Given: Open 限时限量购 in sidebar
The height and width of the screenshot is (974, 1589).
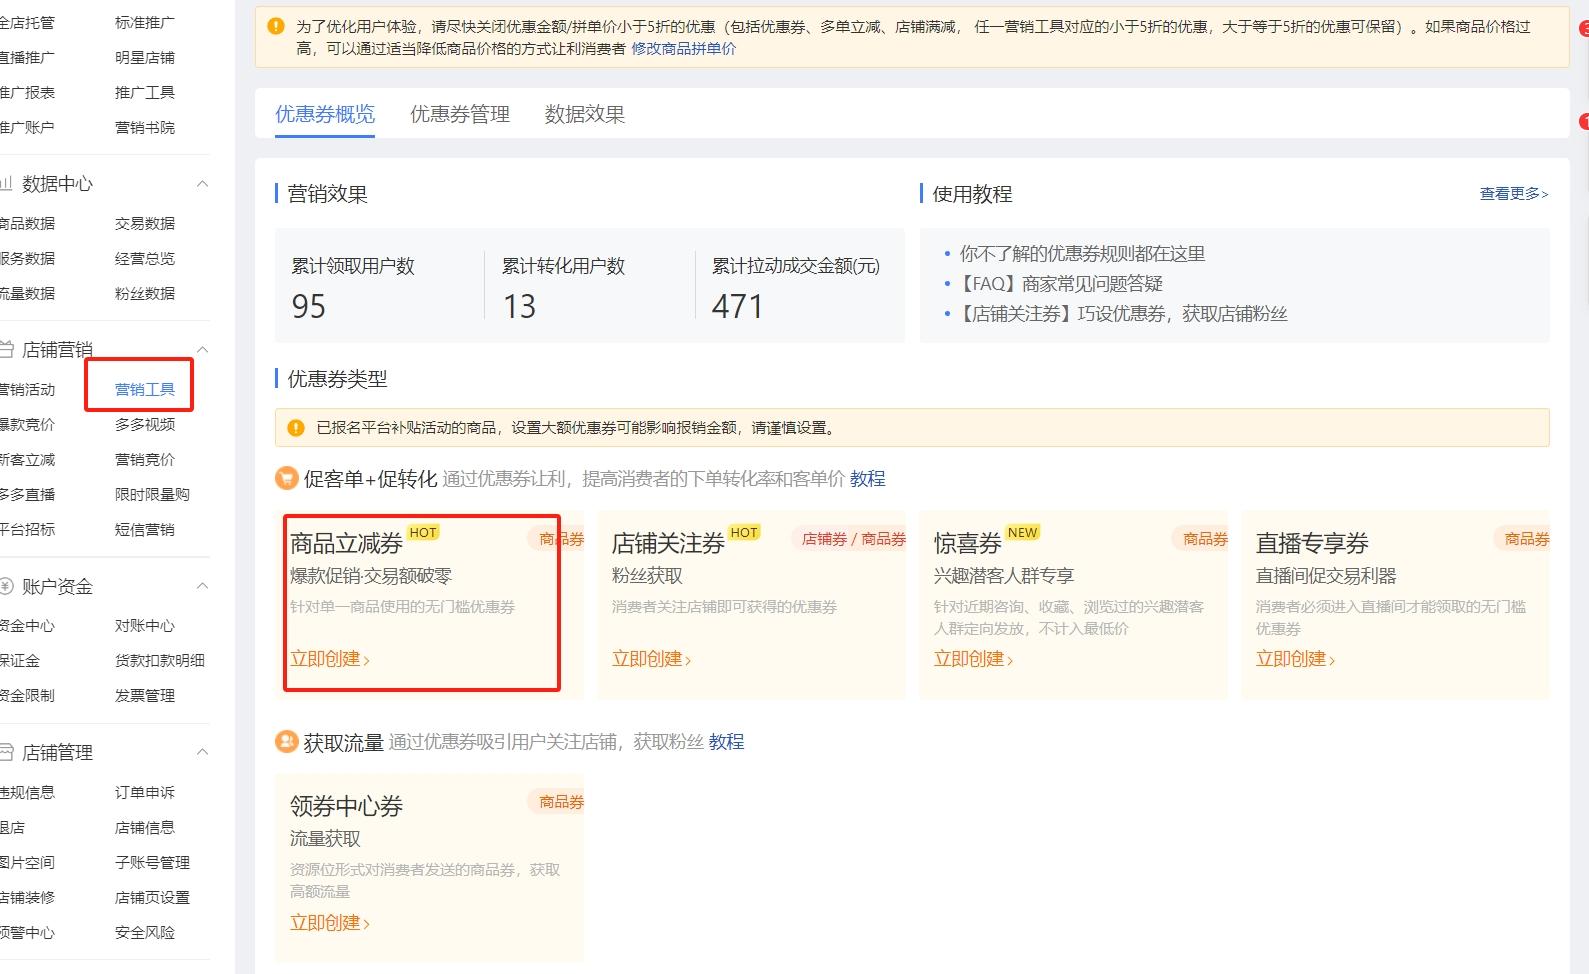Looking at the screenshot, I should pyautogui.click(x=152, y=494).
